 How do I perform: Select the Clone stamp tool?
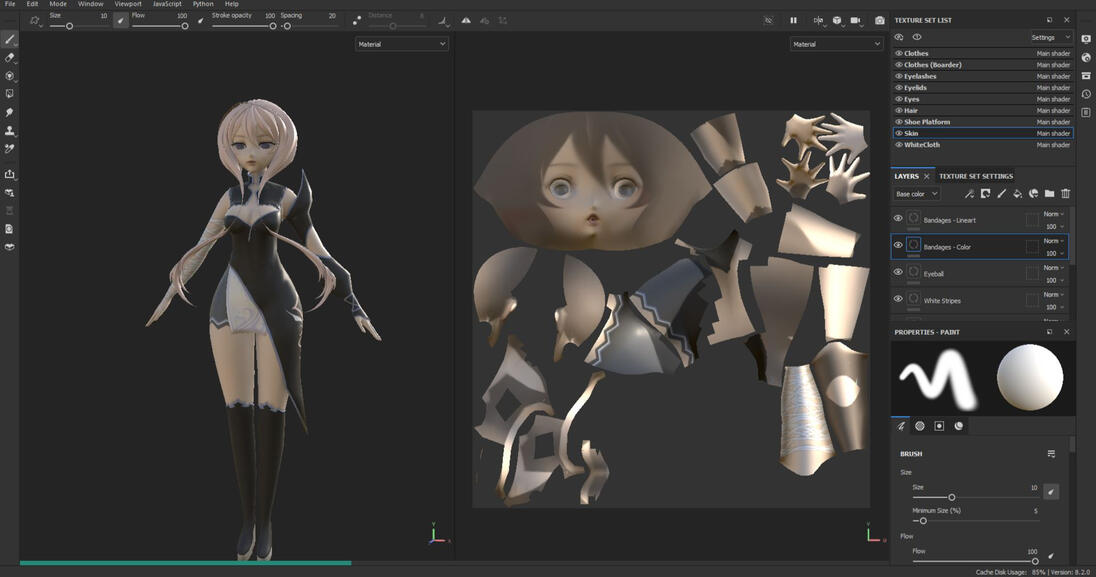(10, 130)
